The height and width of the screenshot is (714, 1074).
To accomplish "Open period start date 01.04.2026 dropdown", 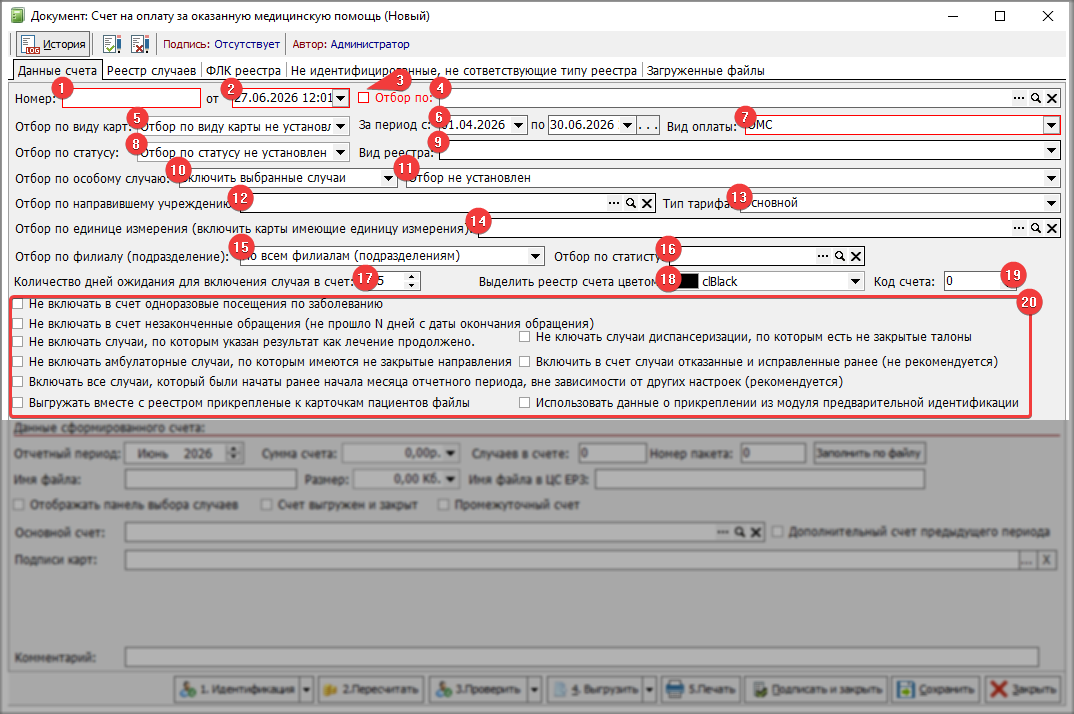I will pos(519,125).
